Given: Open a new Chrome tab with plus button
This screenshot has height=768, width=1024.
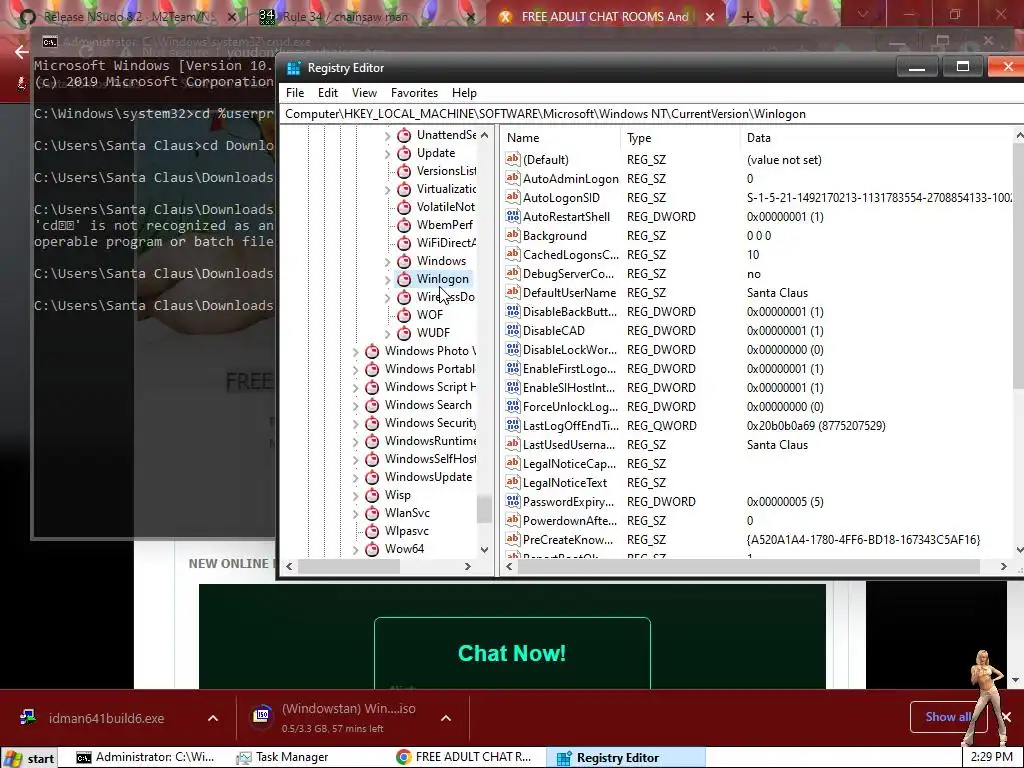Looking at the screenshot, I should (x=748, y=18).
